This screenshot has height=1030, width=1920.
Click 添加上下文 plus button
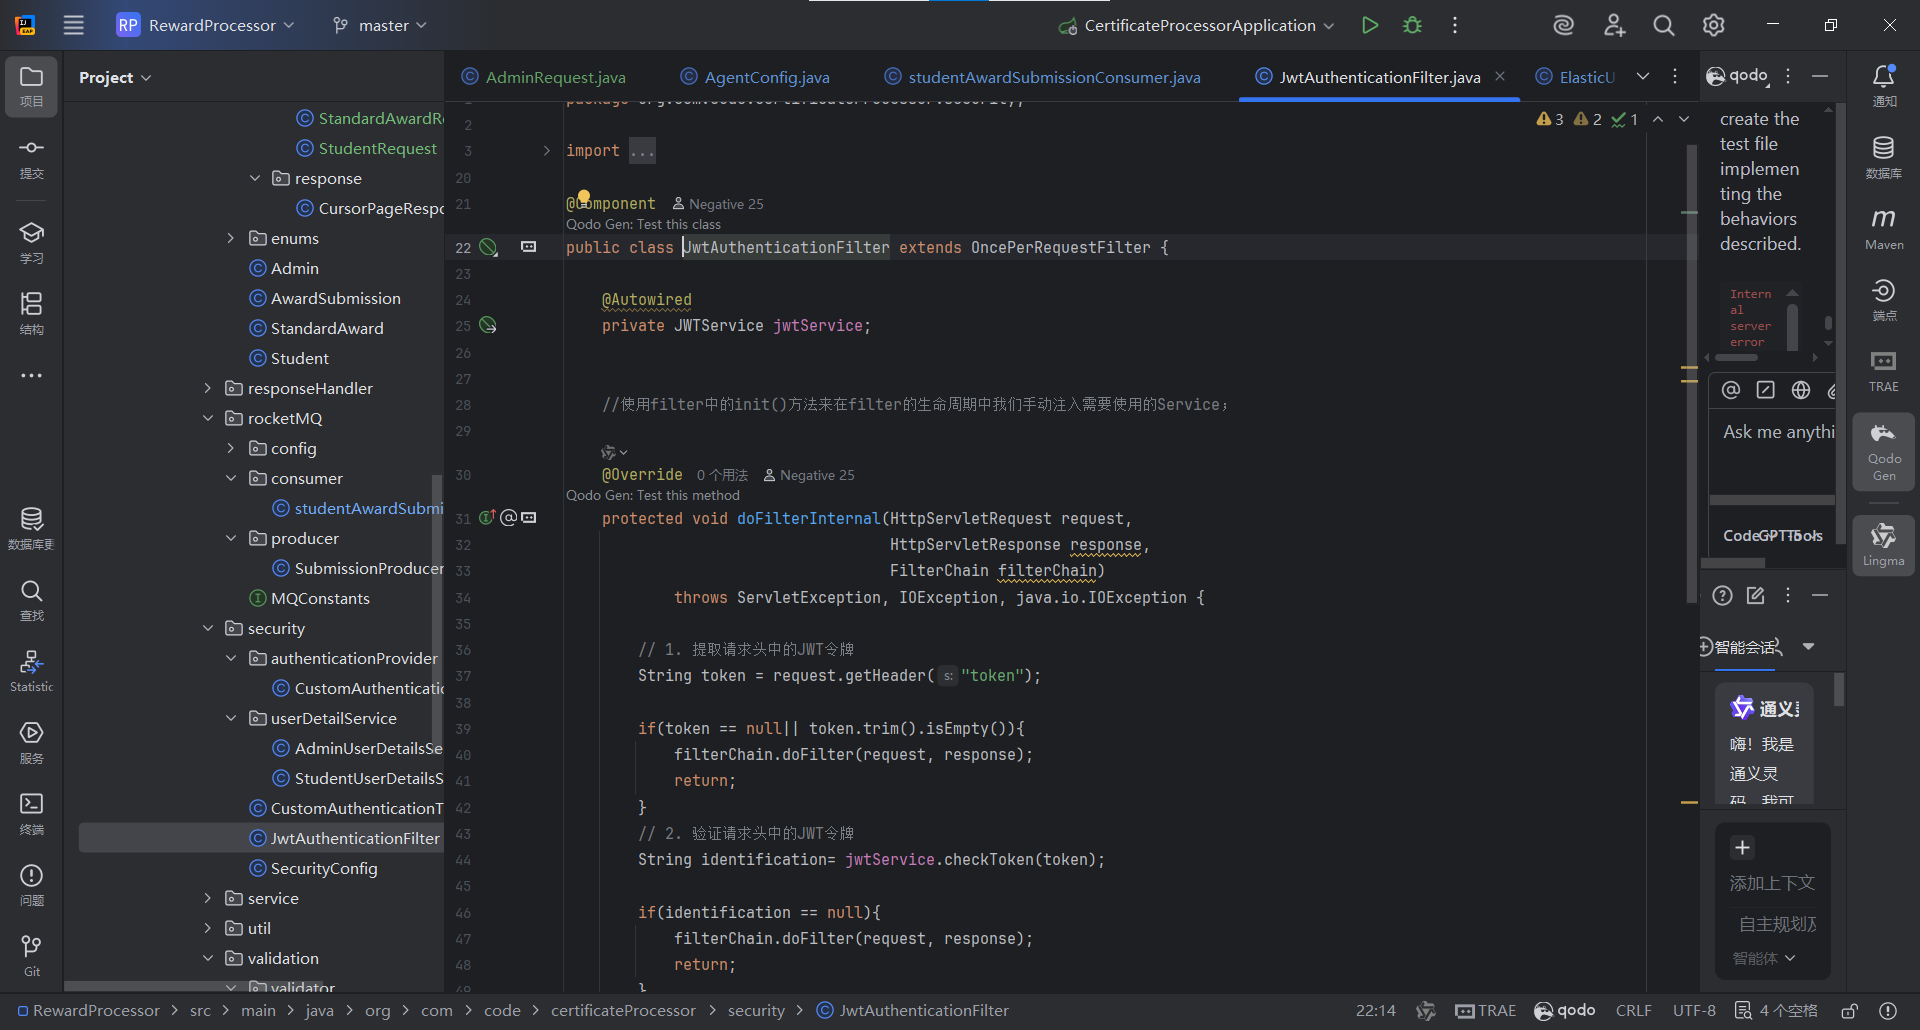(x=1742, y=848)
